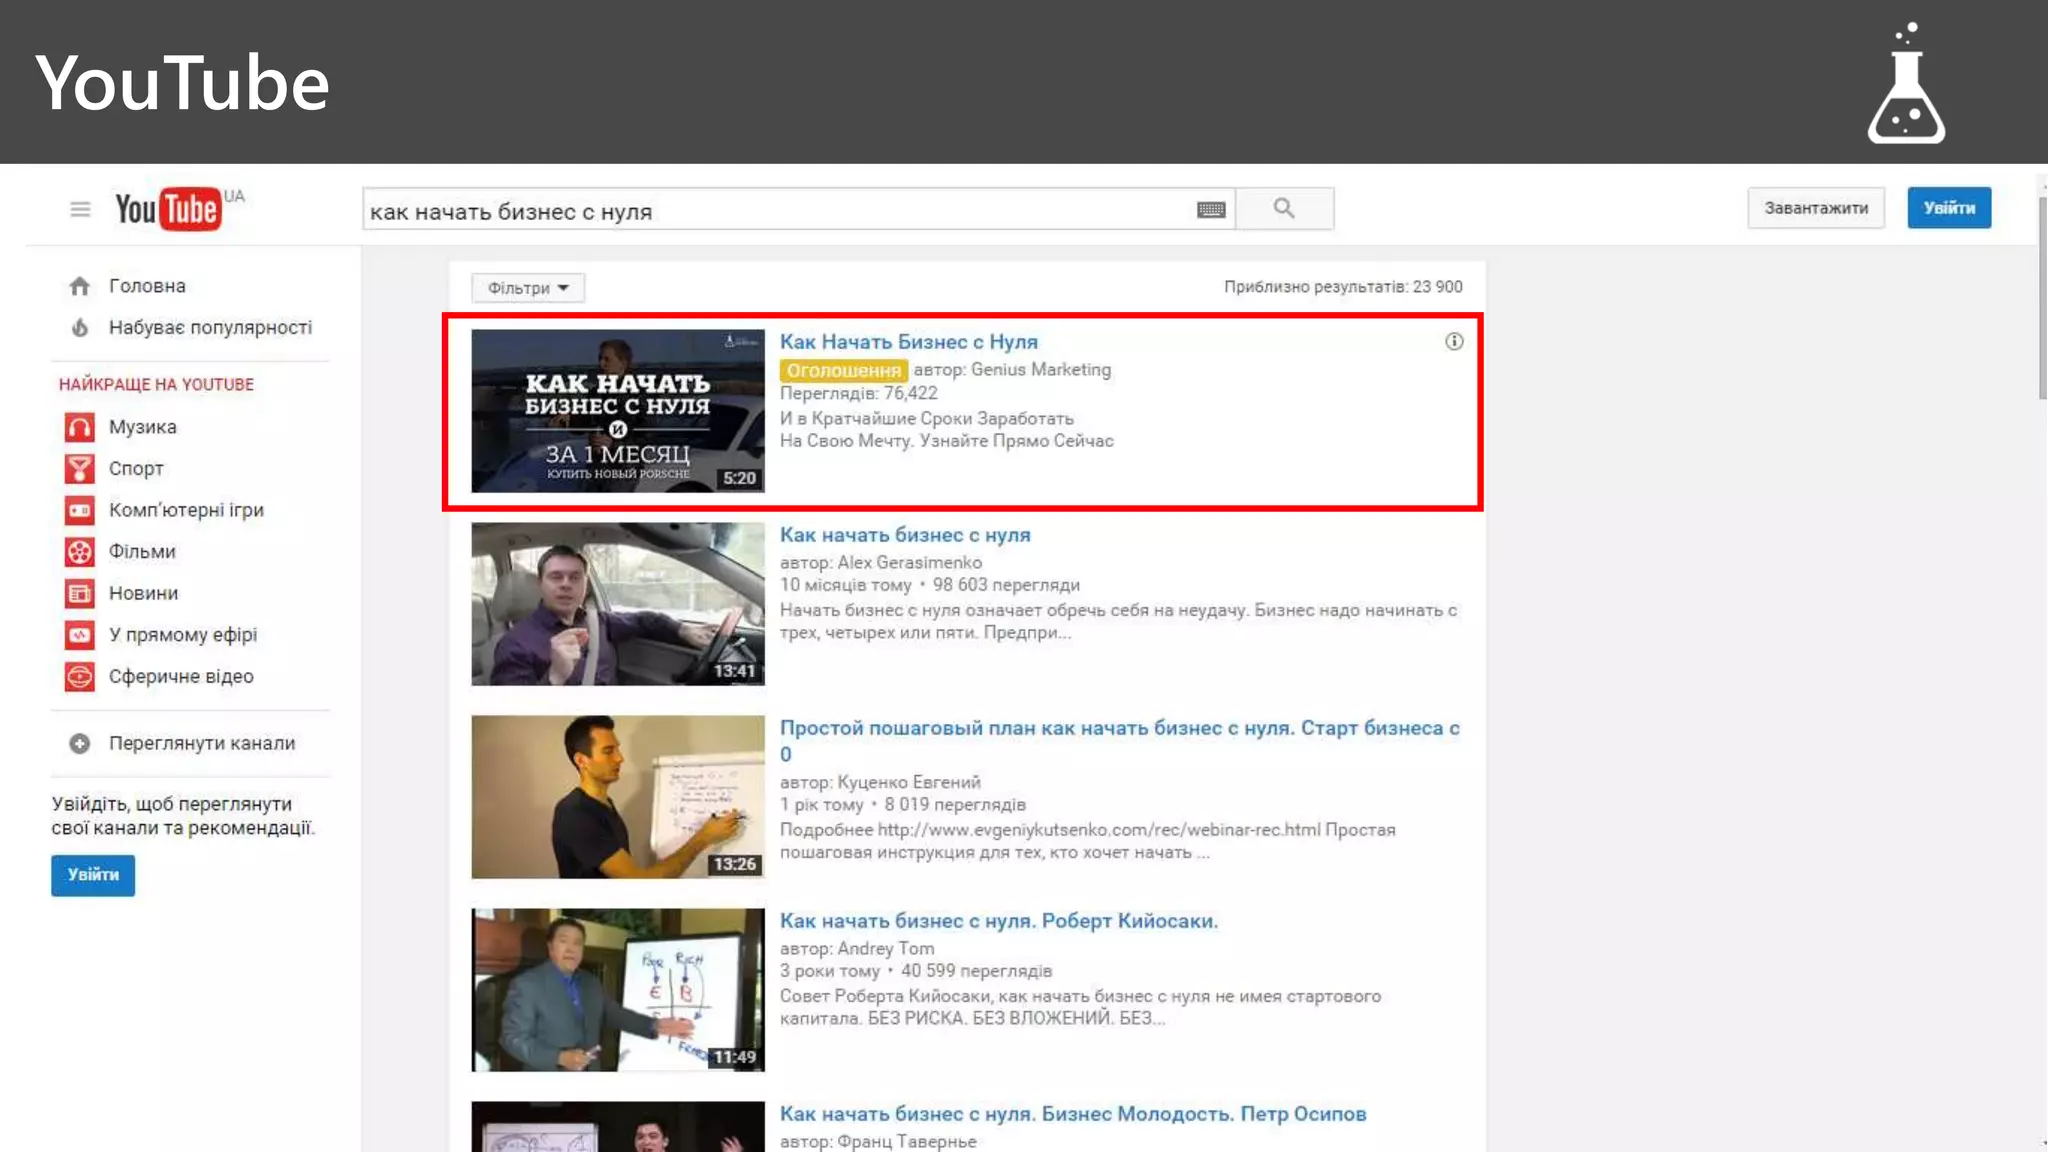
Task: Open the Alex Gerasimenko channel link
Action: [910, 563]
